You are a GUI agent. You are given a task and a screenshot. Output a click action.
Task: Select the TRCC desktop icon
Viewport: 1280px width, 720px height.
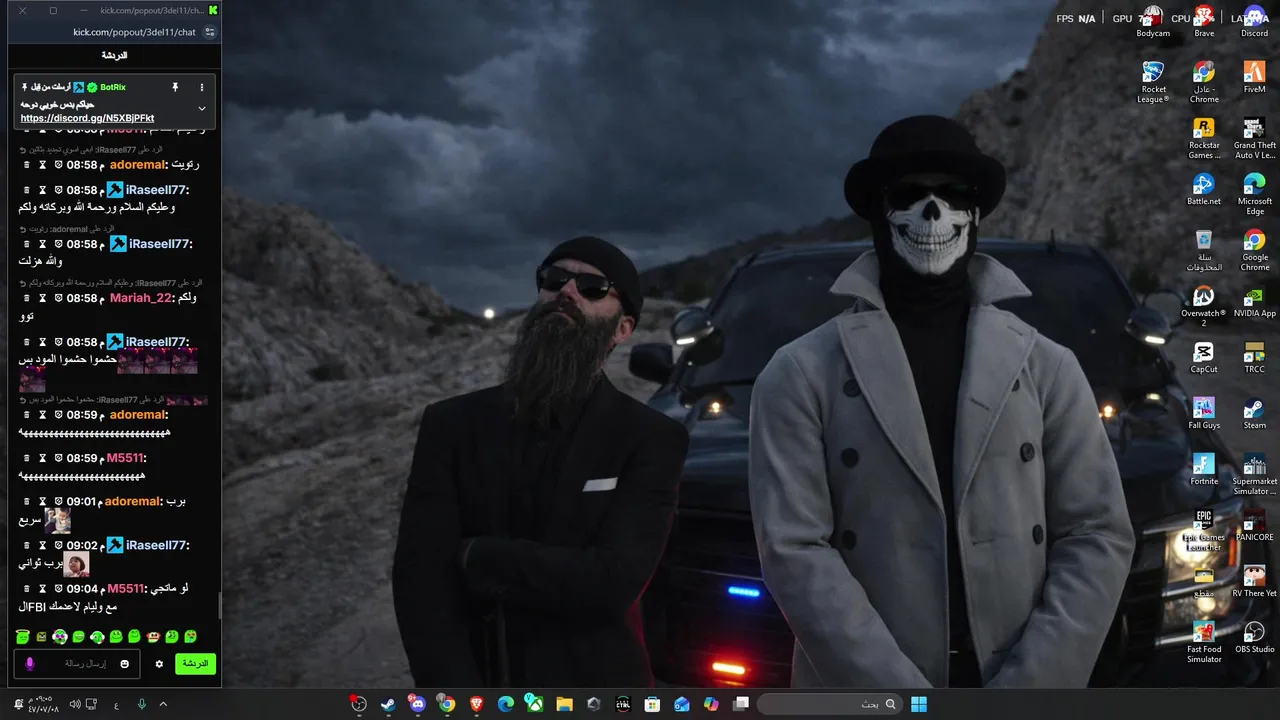[x=1254, y=357]
